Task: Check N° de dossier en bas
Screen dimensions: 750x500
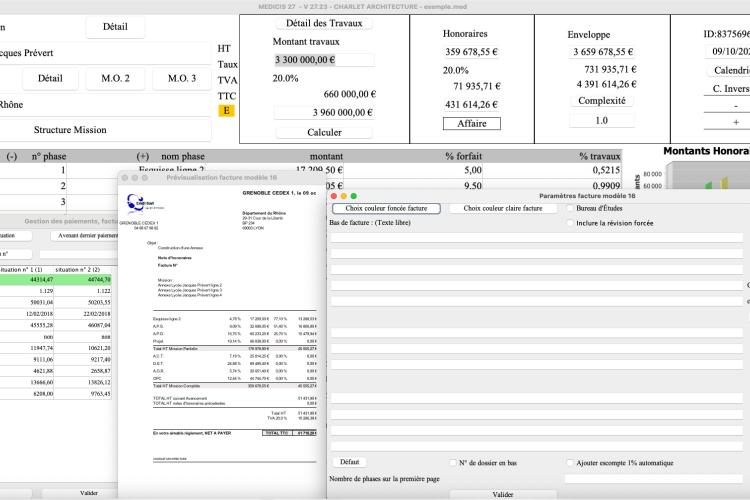Action: point(453,463)
